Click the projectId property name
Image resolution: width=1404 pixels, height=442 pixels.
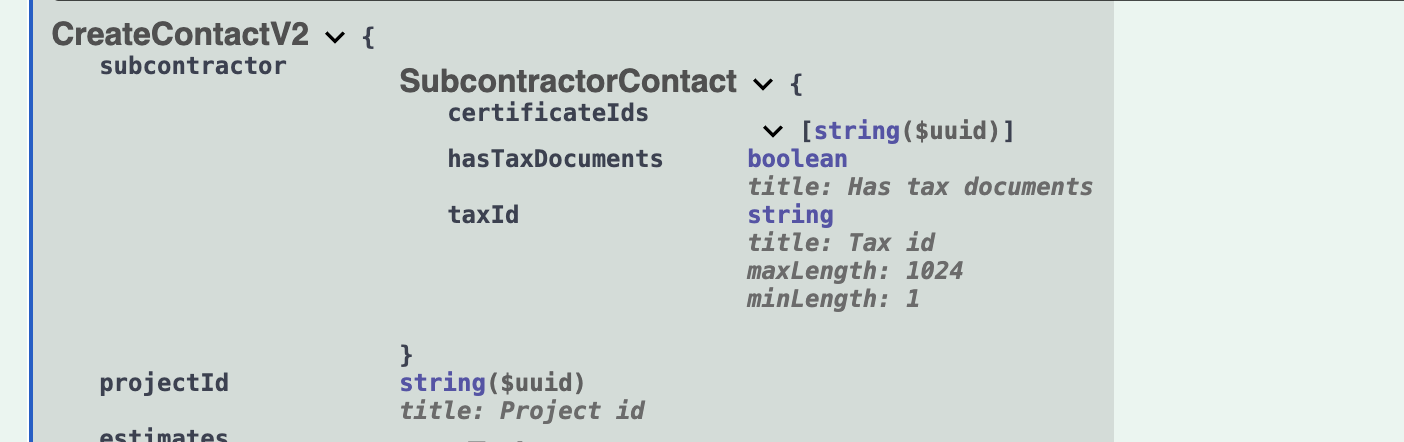pos(164,383)
